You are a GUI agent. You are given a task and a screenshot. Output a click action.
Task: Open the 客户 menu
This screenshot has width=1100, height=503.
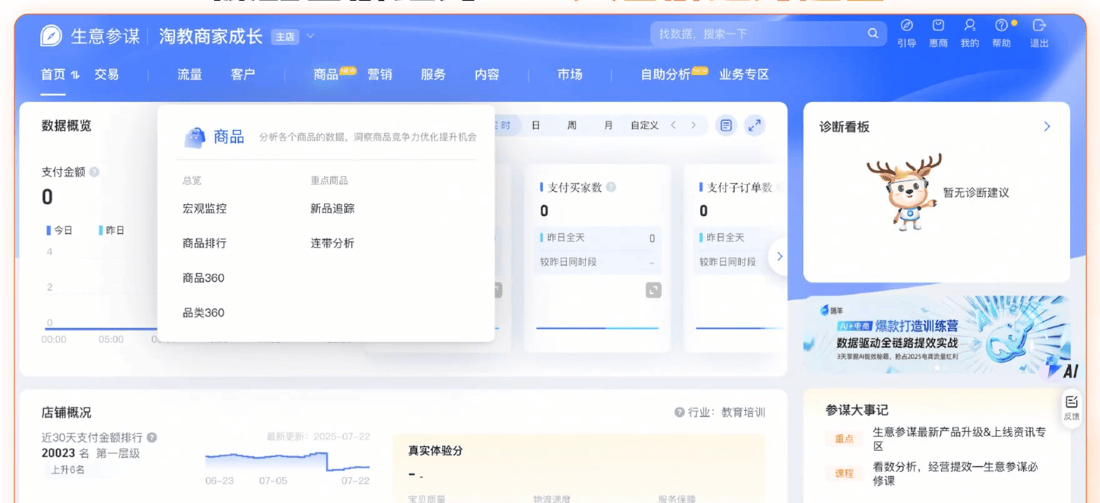(243, 75)
